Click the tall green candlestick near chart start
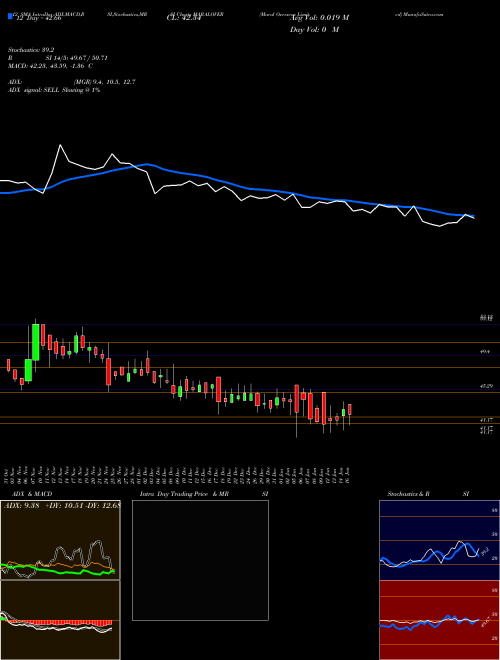 pyautogui.click(x=36, y=342)
